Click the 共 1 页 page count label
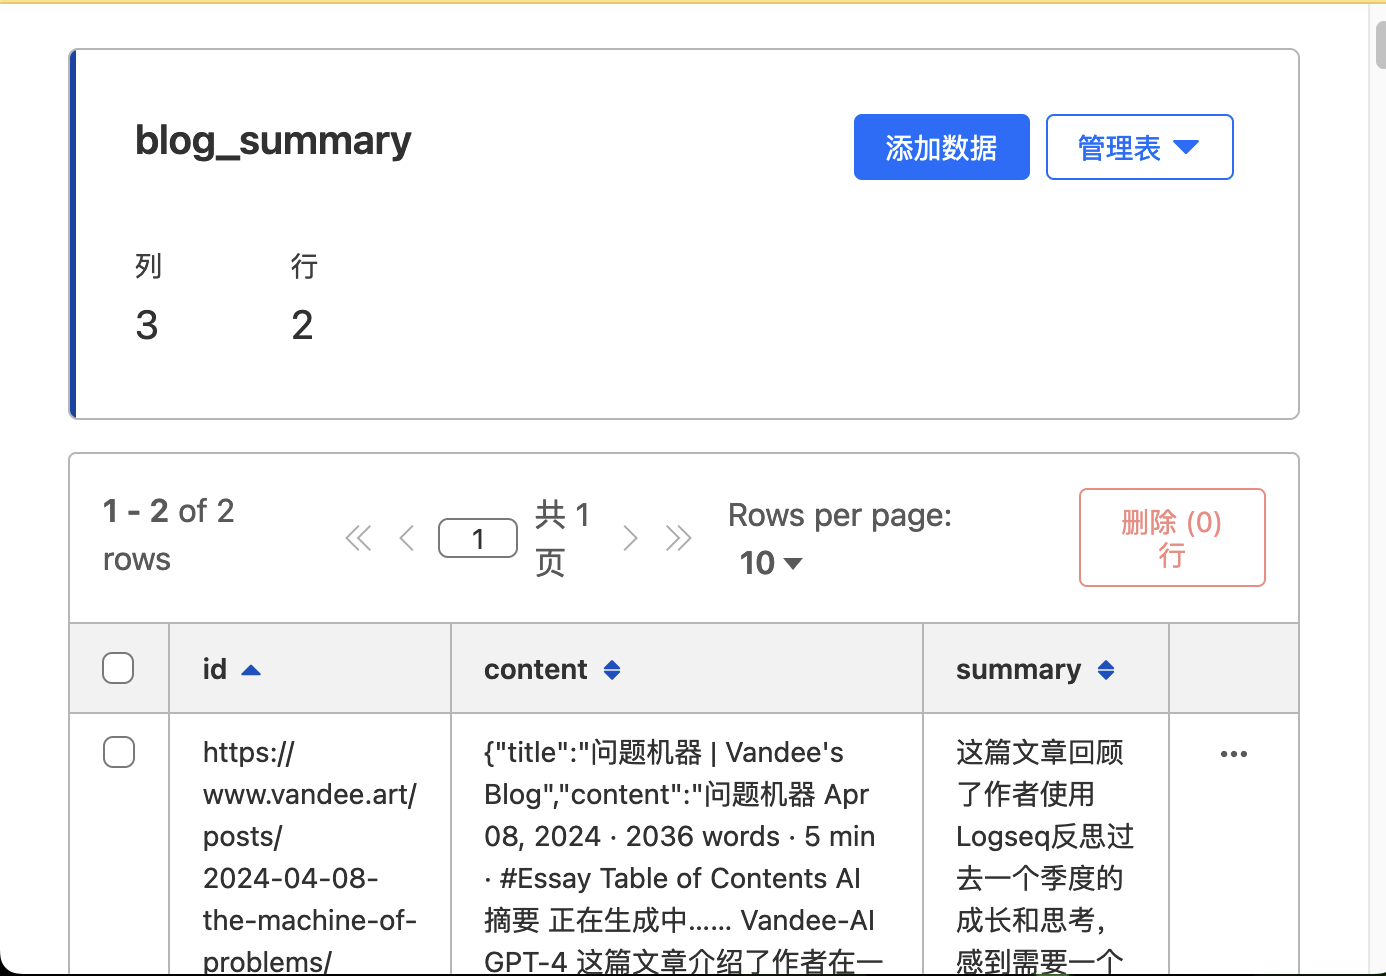Image resolution: width=1386 pixels, height=976 pixels. pyautogui.click(x=562, y=538)
